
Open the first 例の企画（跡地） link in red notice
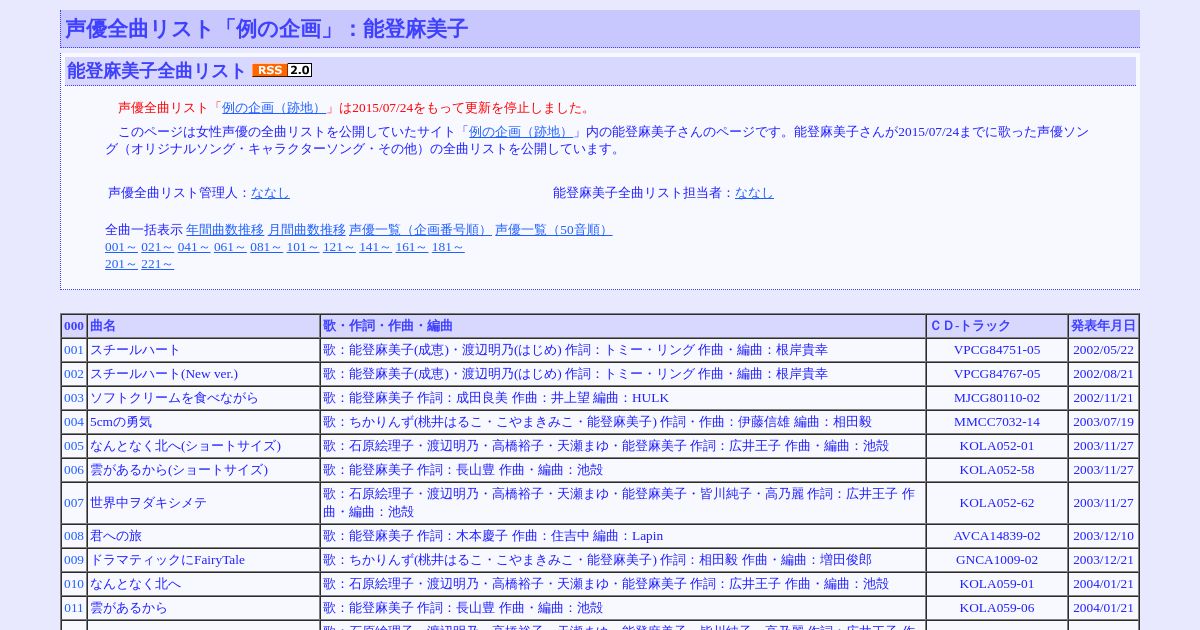coord(274,108)
